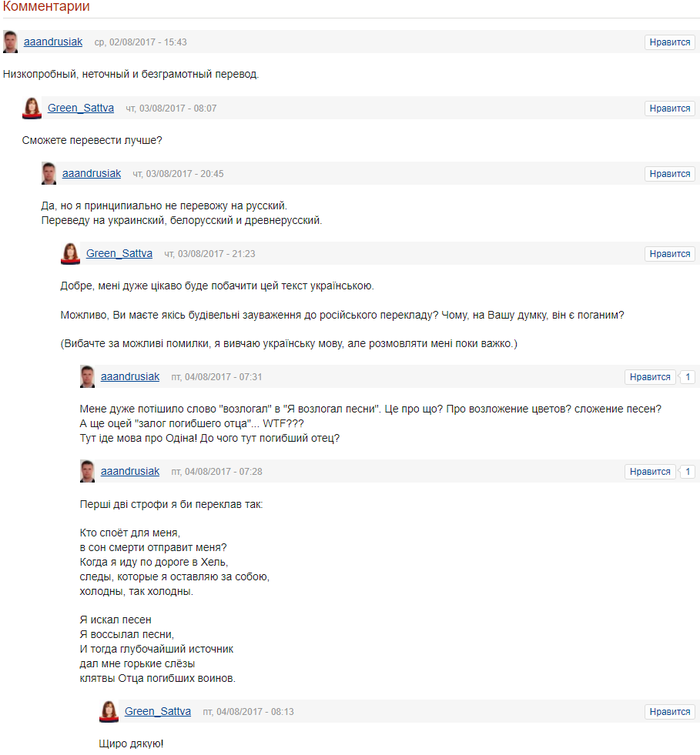Visit aaandrusiak's profile from the 07:28 comment
Image resolution: width=700 pixels, height=755 pixels.
130,471
